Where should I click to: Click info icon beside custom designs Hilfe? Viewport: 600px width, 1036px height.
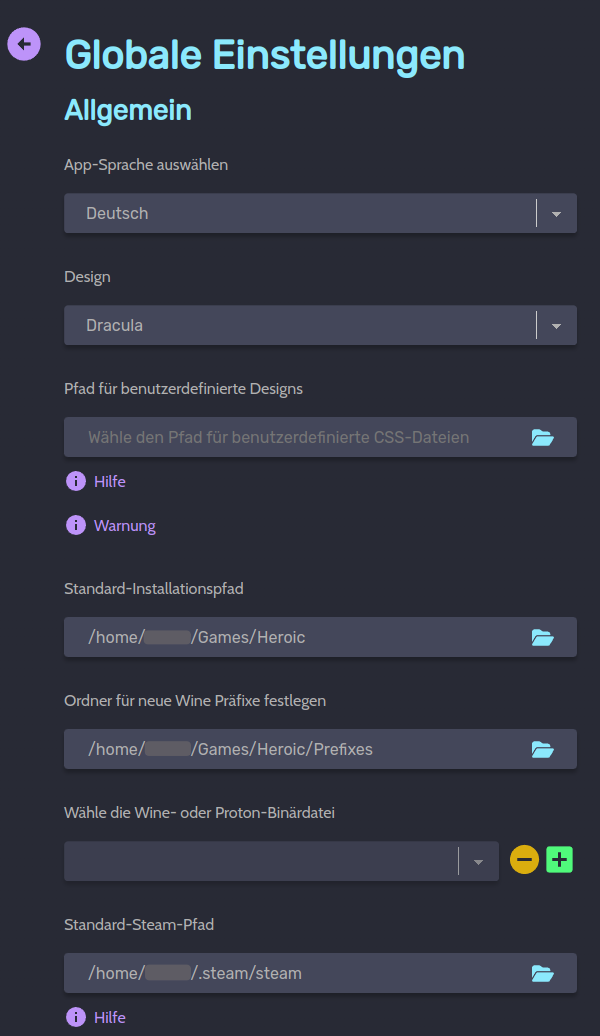tap(76, 481)
